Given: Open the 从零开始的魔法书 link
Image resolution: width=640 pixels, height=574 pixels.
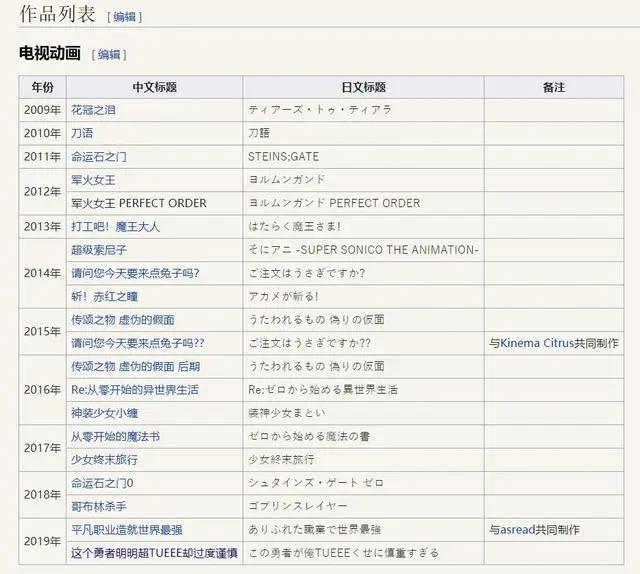Looking at the screenshot, I should 116,436.
